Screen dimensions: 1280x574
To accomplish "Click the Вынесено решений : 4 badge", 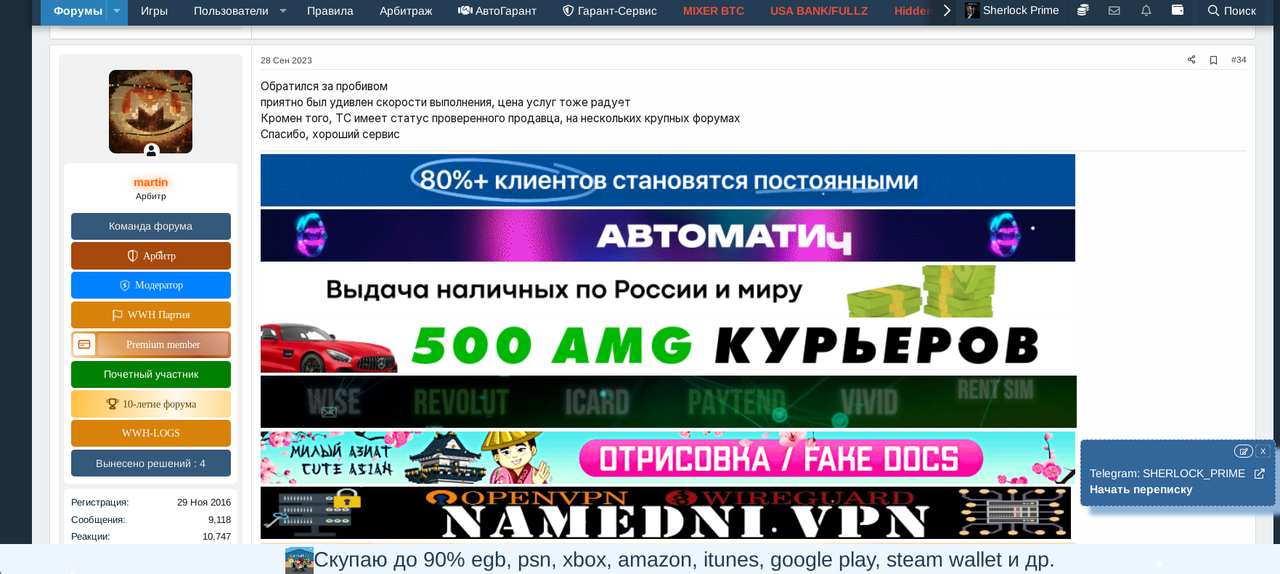I will click(151, 463).
